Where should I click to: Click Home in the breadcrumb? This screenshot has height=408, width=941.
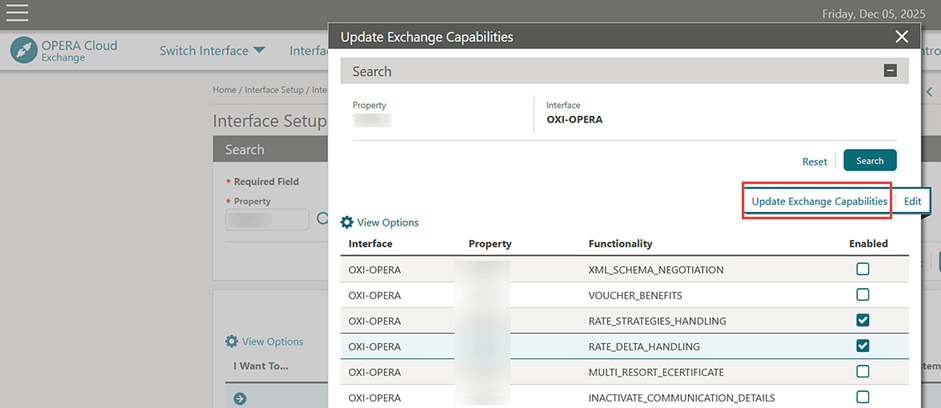tap(224, 89)
